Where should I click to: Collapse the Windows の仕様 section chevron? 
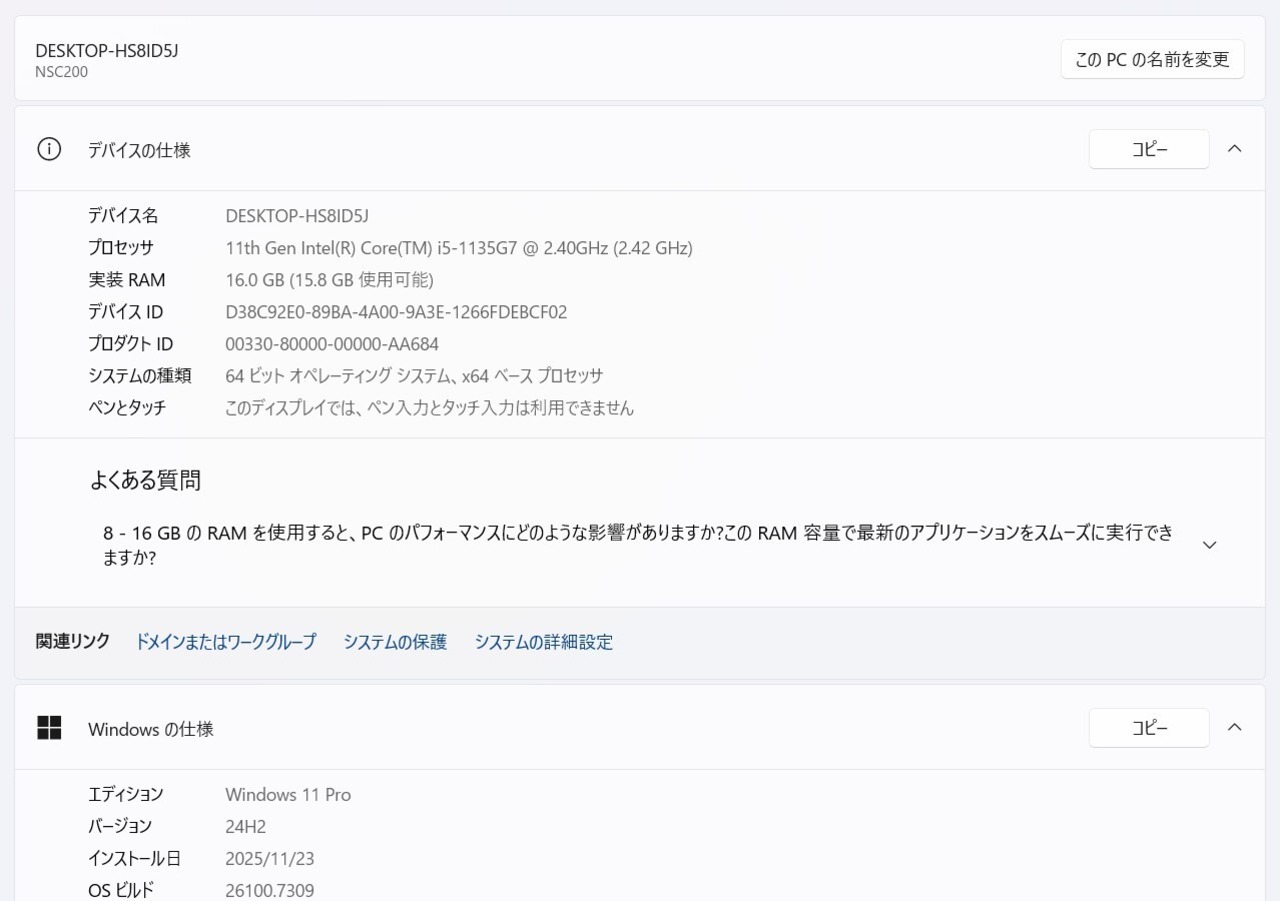1235,728
